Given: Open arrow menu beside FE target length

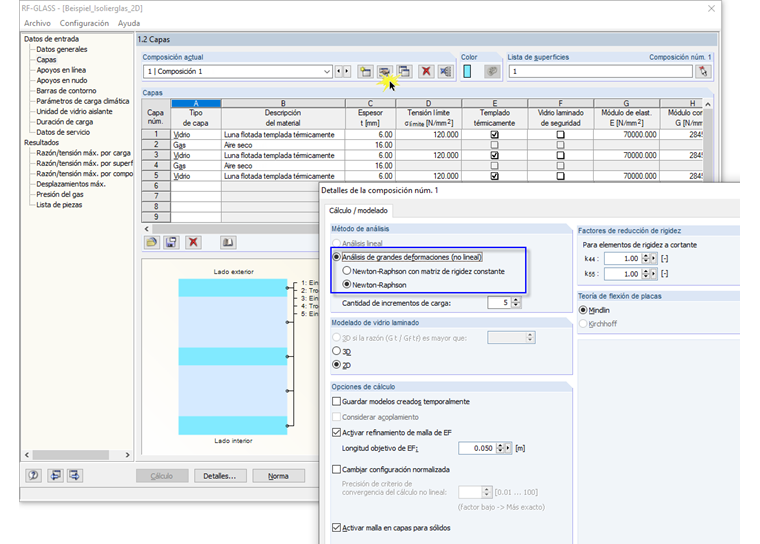Looking at the screenshot, I should point(508,448).
